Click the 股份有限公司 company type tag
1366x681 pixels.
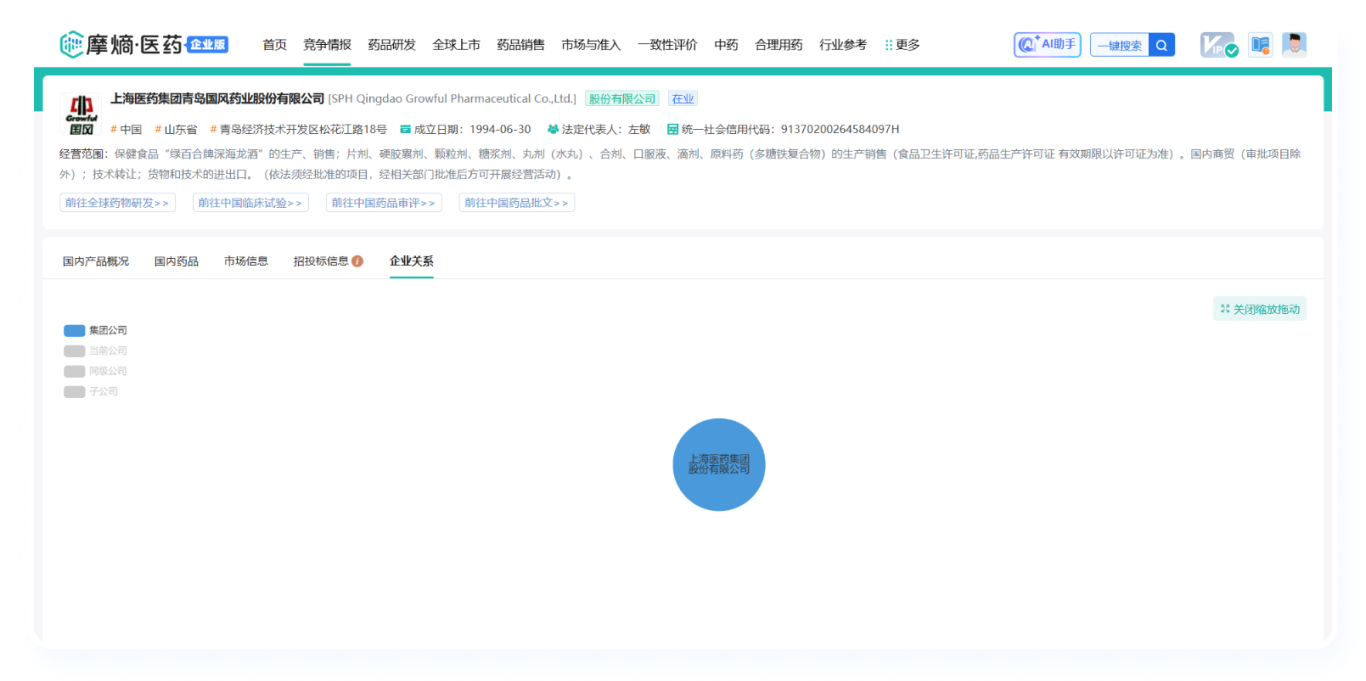622,99
